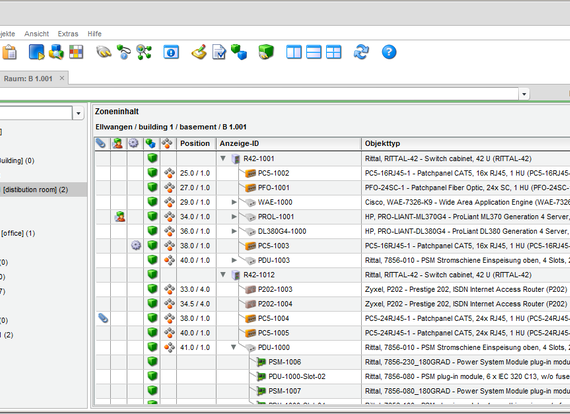Click the blue square with play arrow icon
This screenshot has width=570, height=414.
(36, 52)
